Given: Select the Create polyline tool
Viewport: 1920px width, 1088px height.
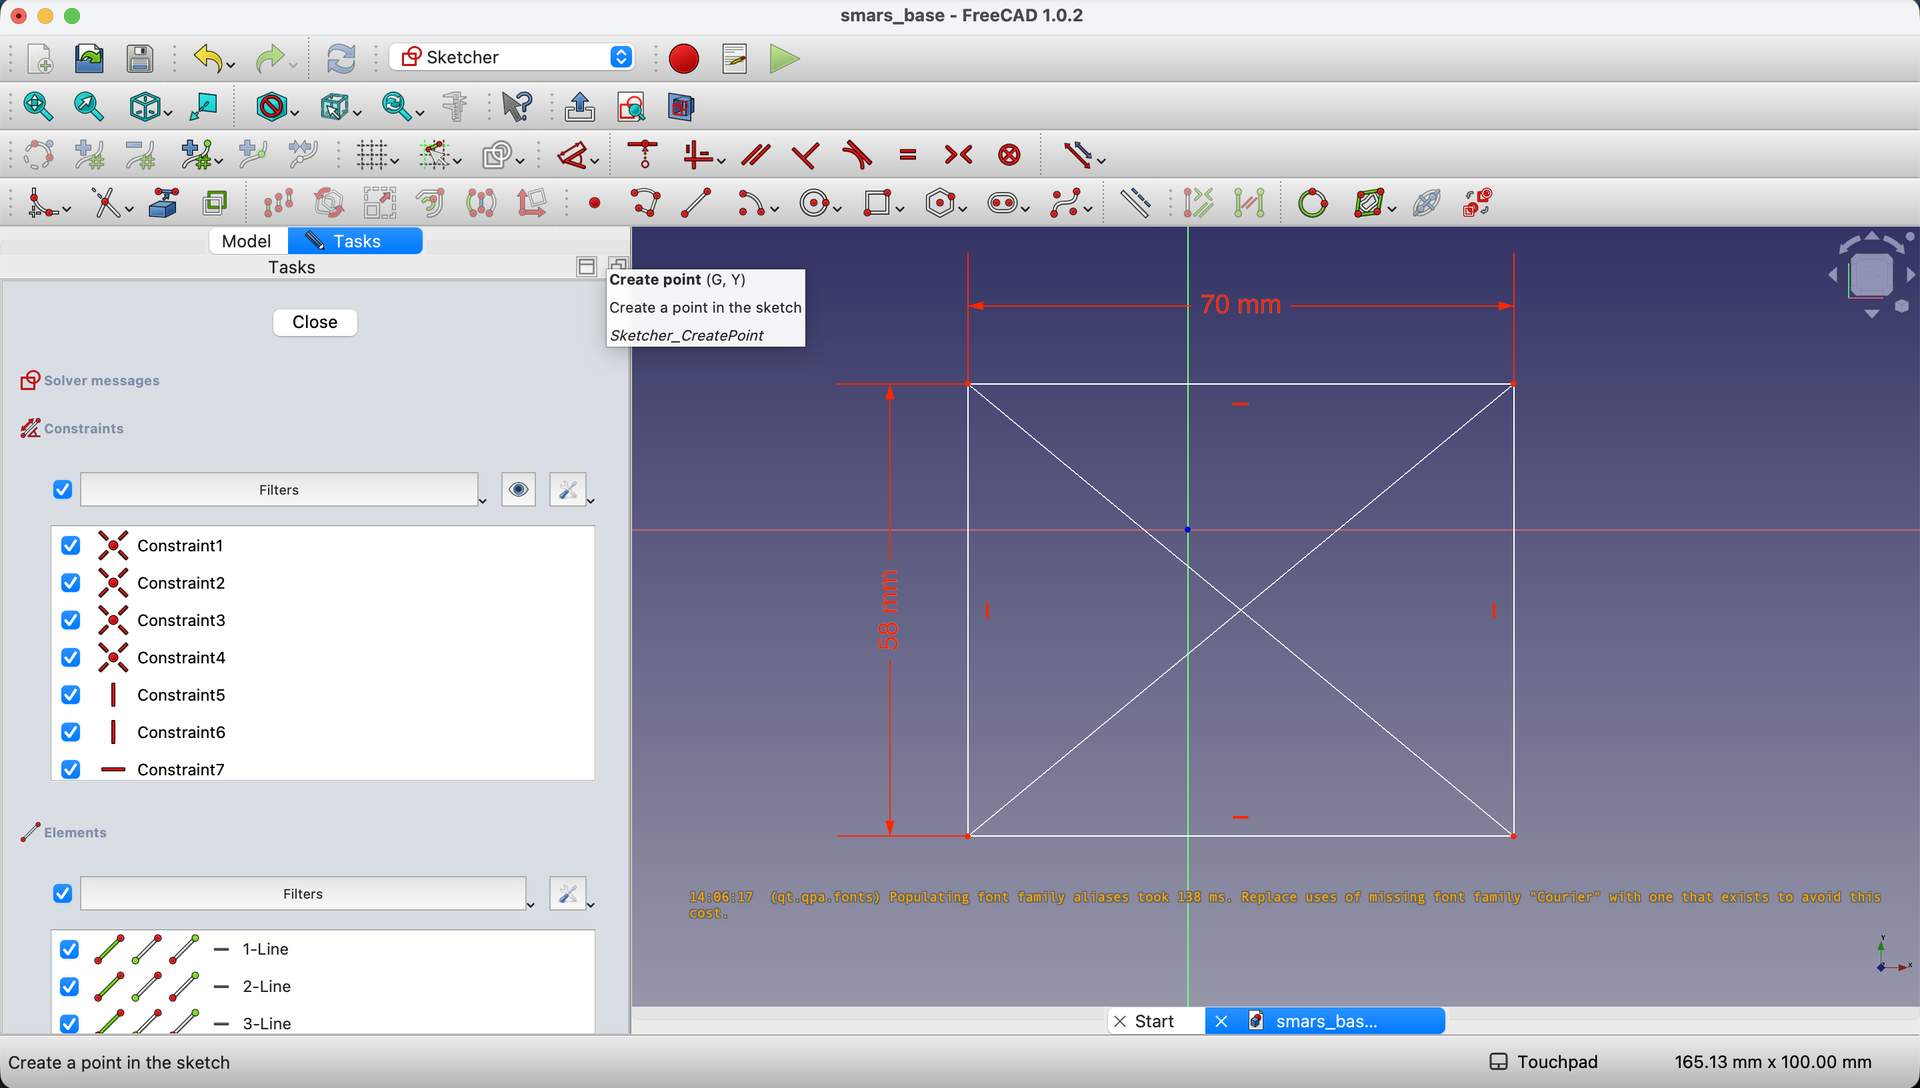Looking at the screenshot, I should click(645, 204).
